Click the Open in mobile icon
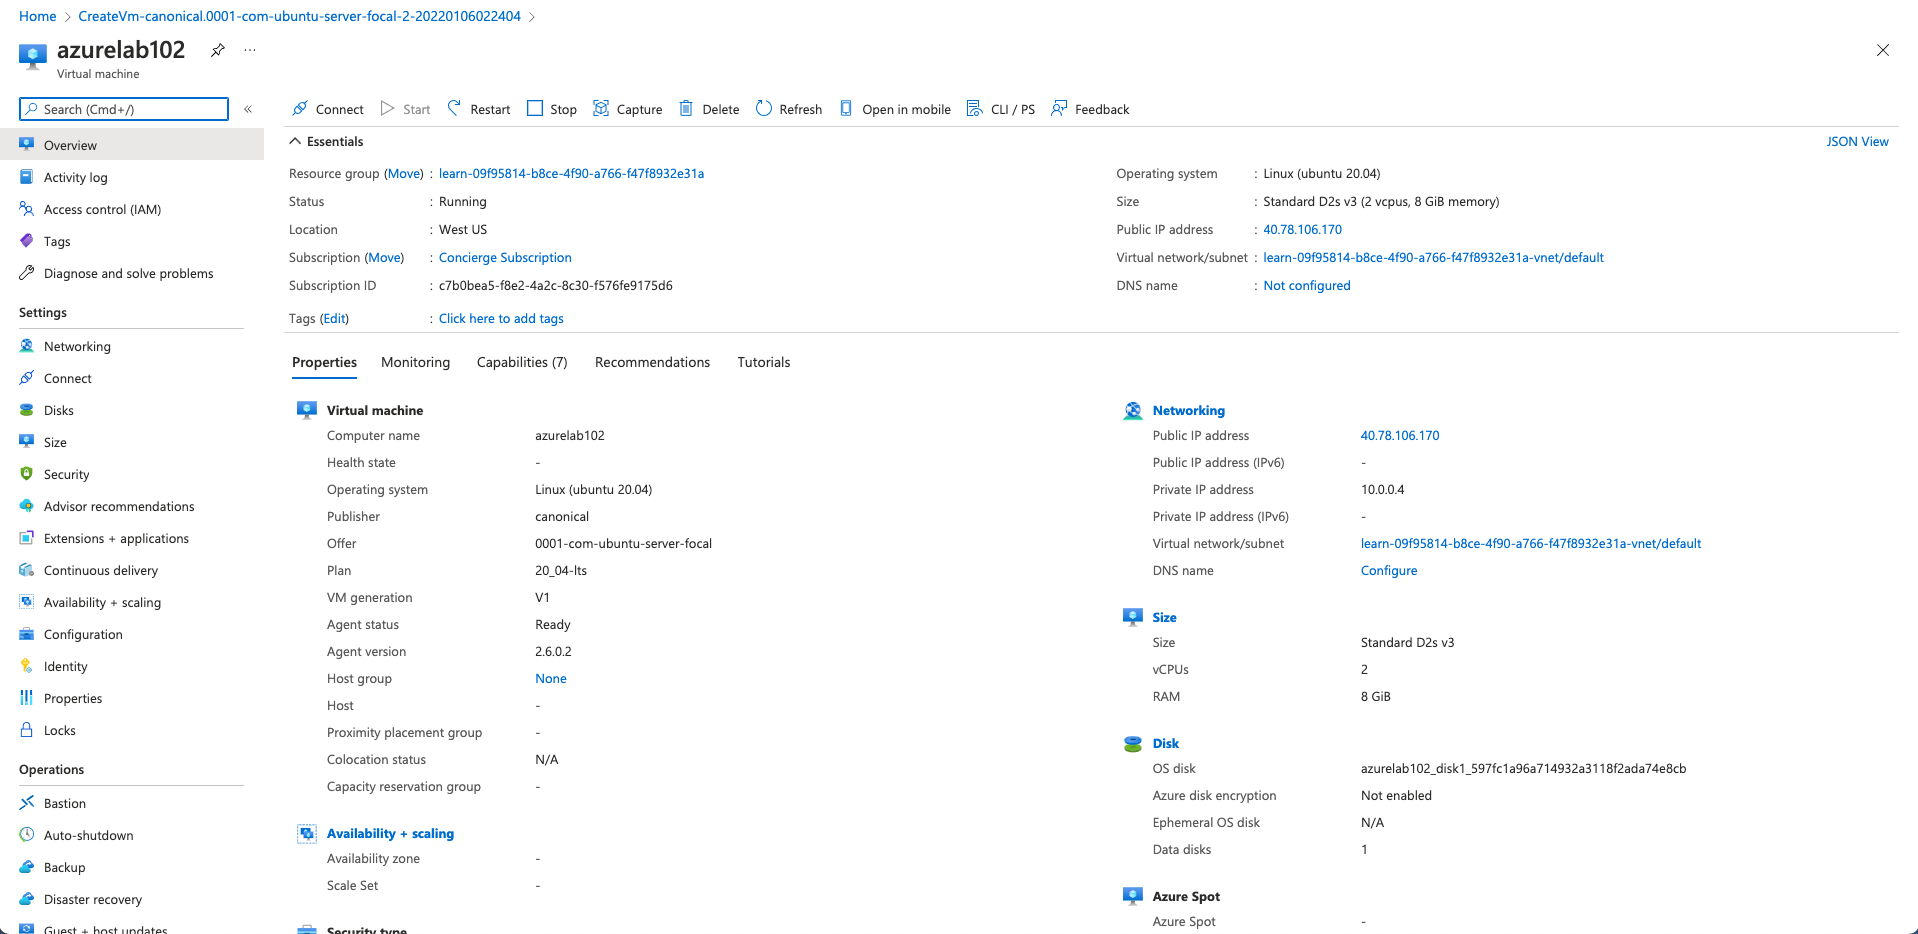Screen dimensions: 1918x934 [x=846, y=108]
